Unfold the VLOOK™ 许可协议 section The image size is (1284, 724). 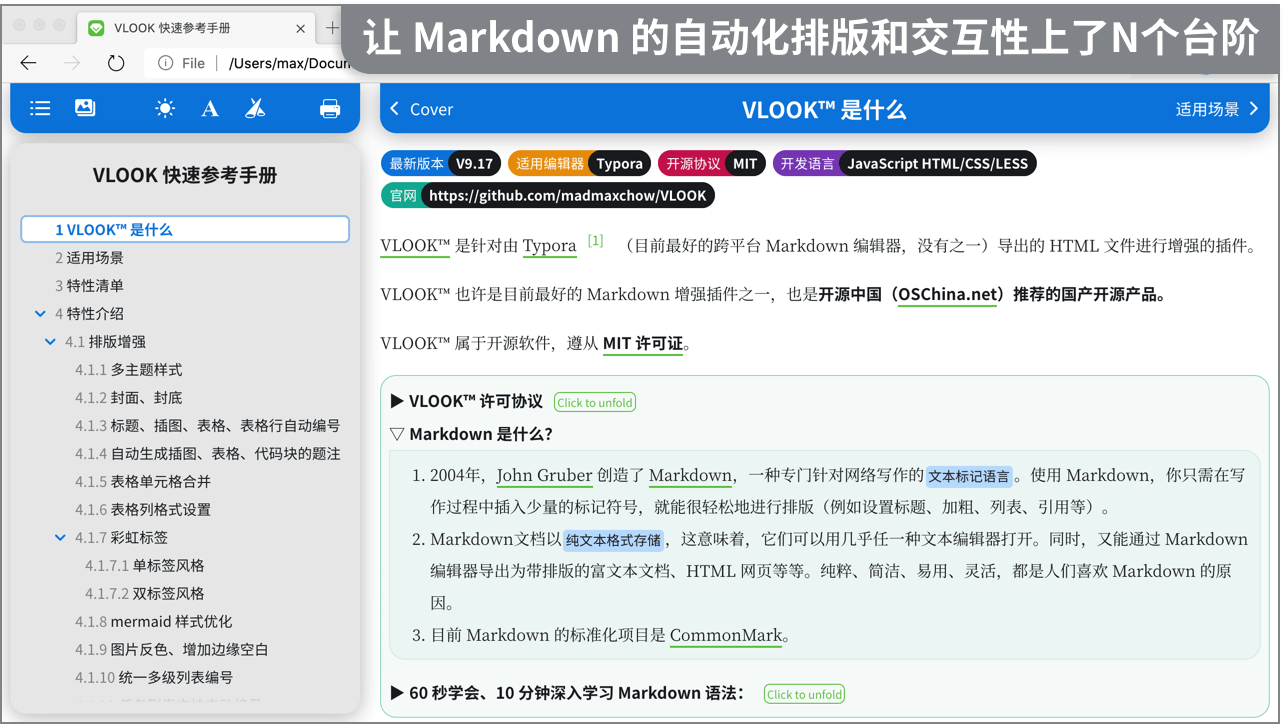[x=594, y=402]
